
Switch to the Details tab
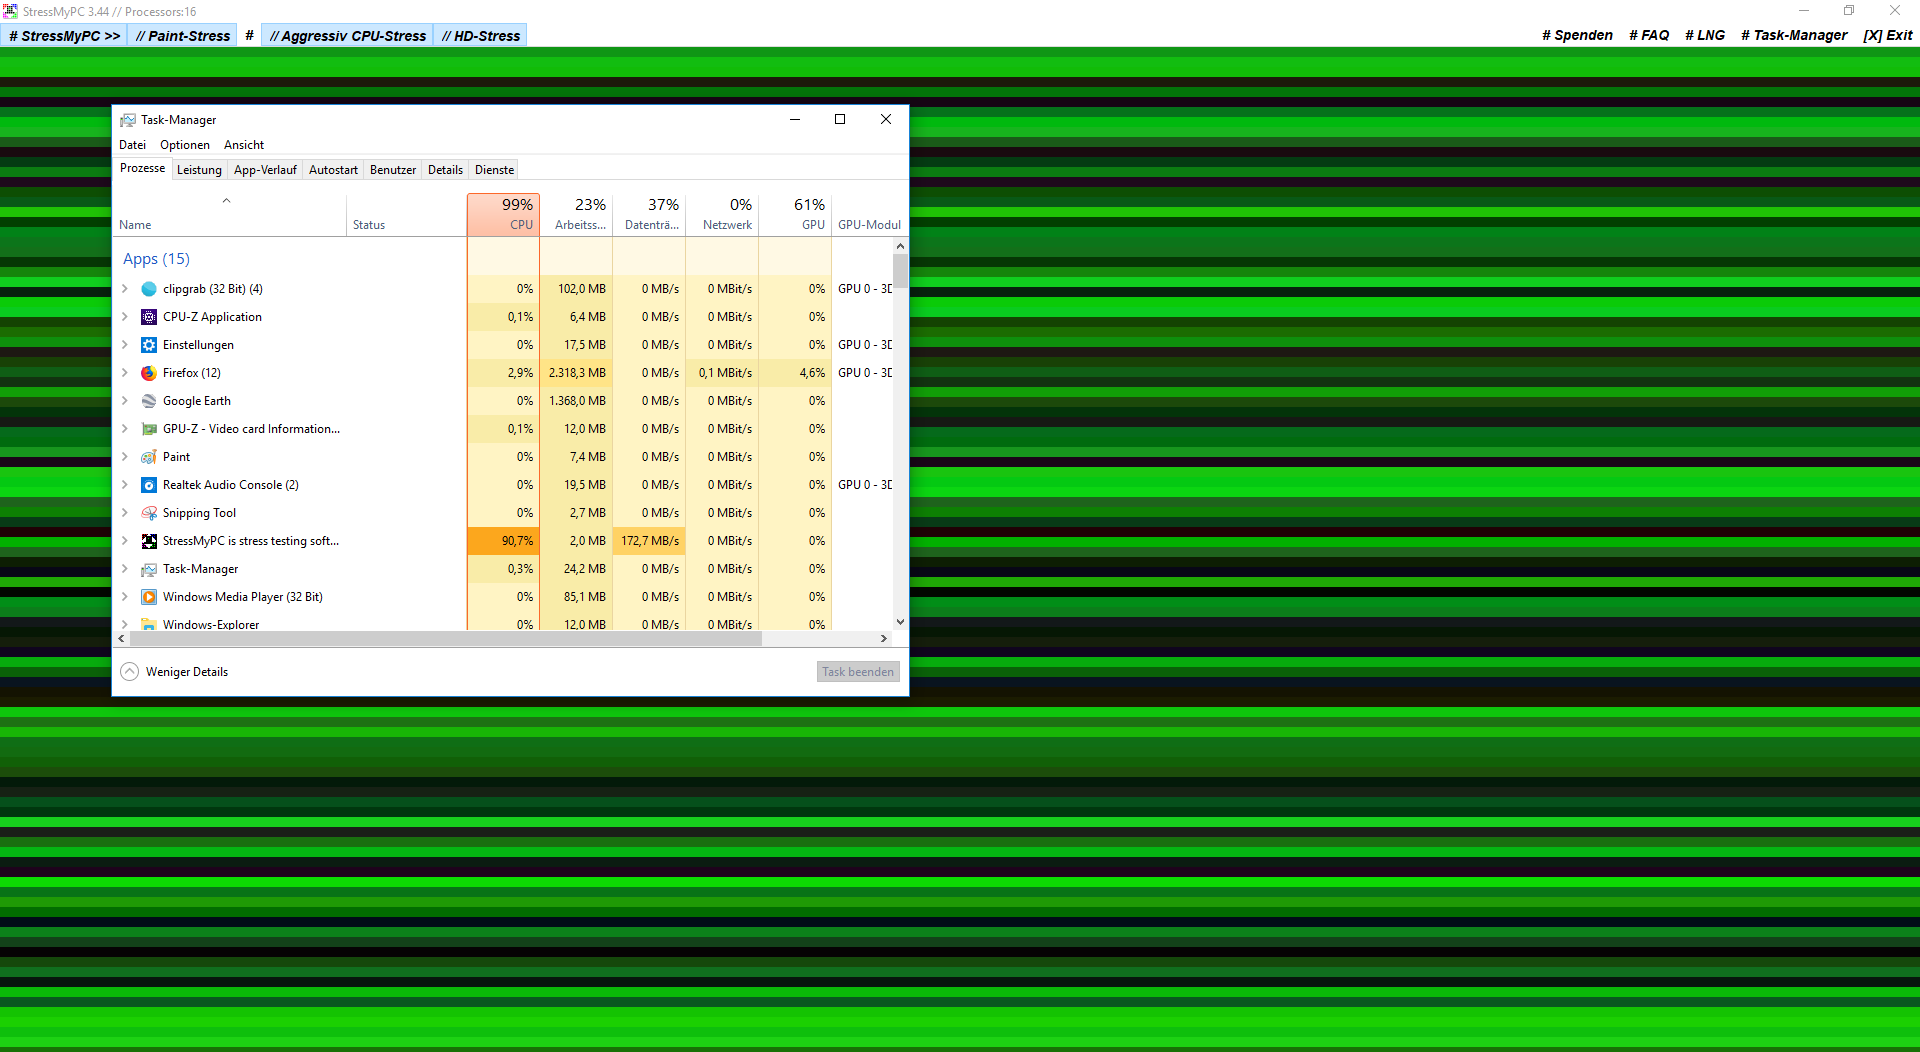point(445,170)
